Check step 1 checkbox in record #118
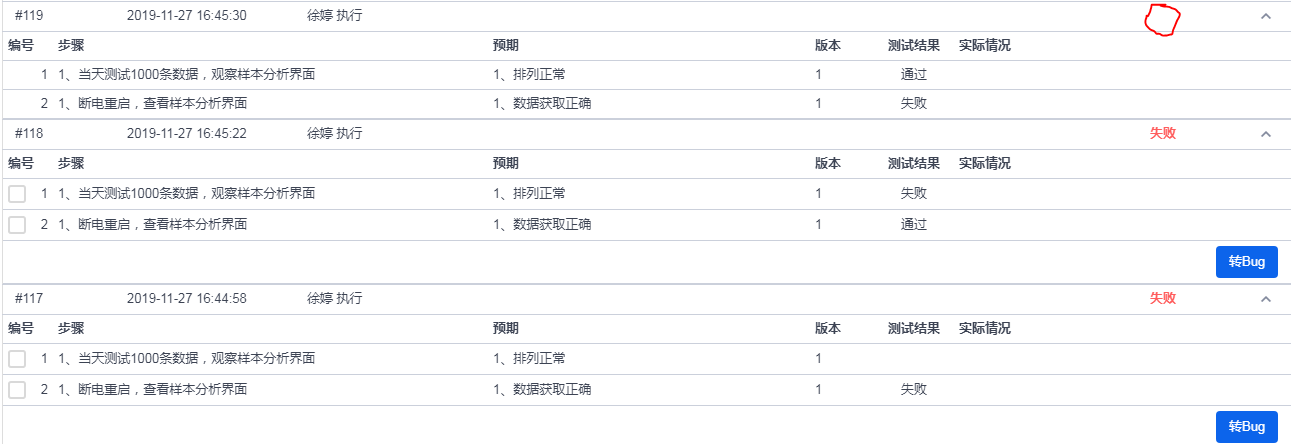Image resolution: width=1291 pixels, height=444 pixels. (17, 194)
